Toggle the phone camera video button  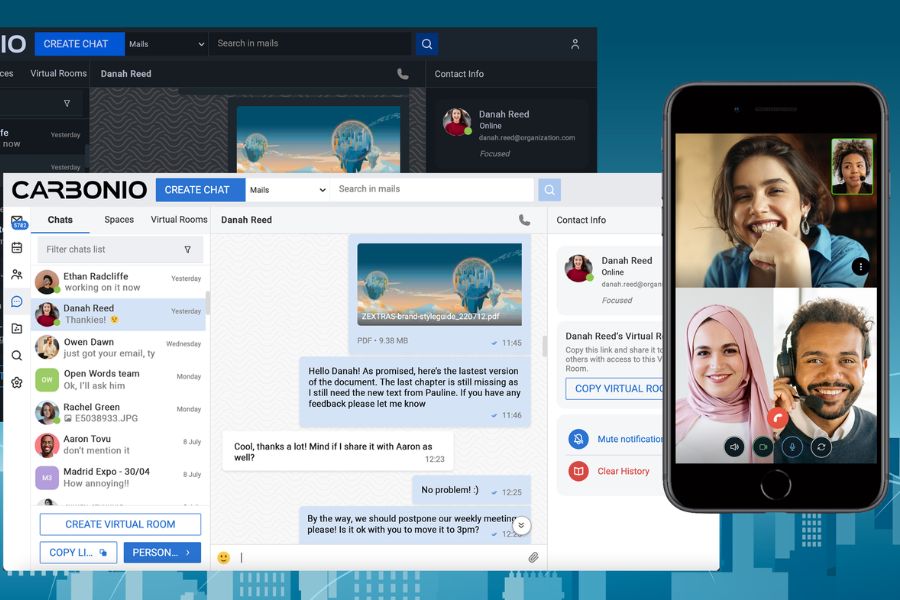coord(763,447)
